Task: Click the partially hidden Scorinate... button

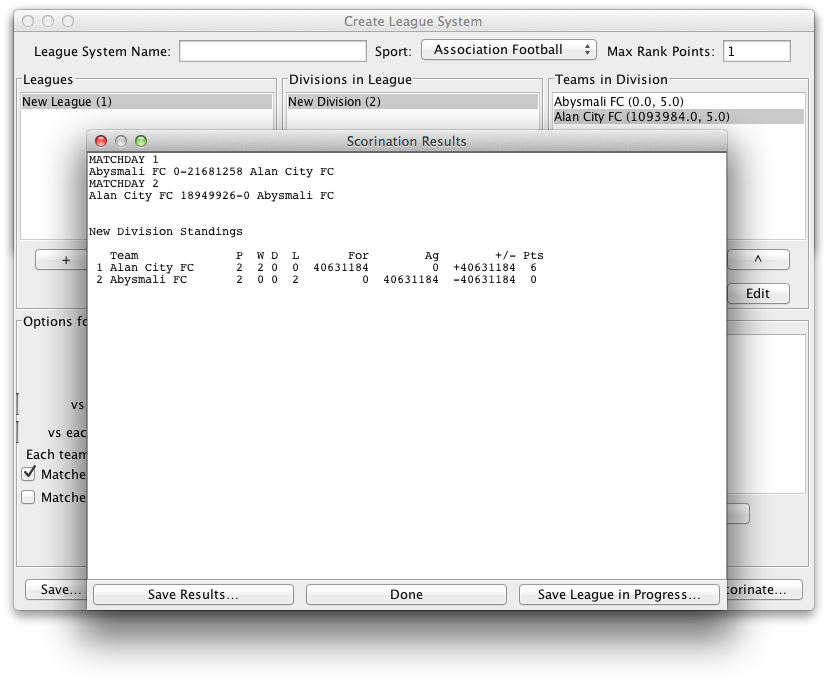Action: tap(765, 590)
